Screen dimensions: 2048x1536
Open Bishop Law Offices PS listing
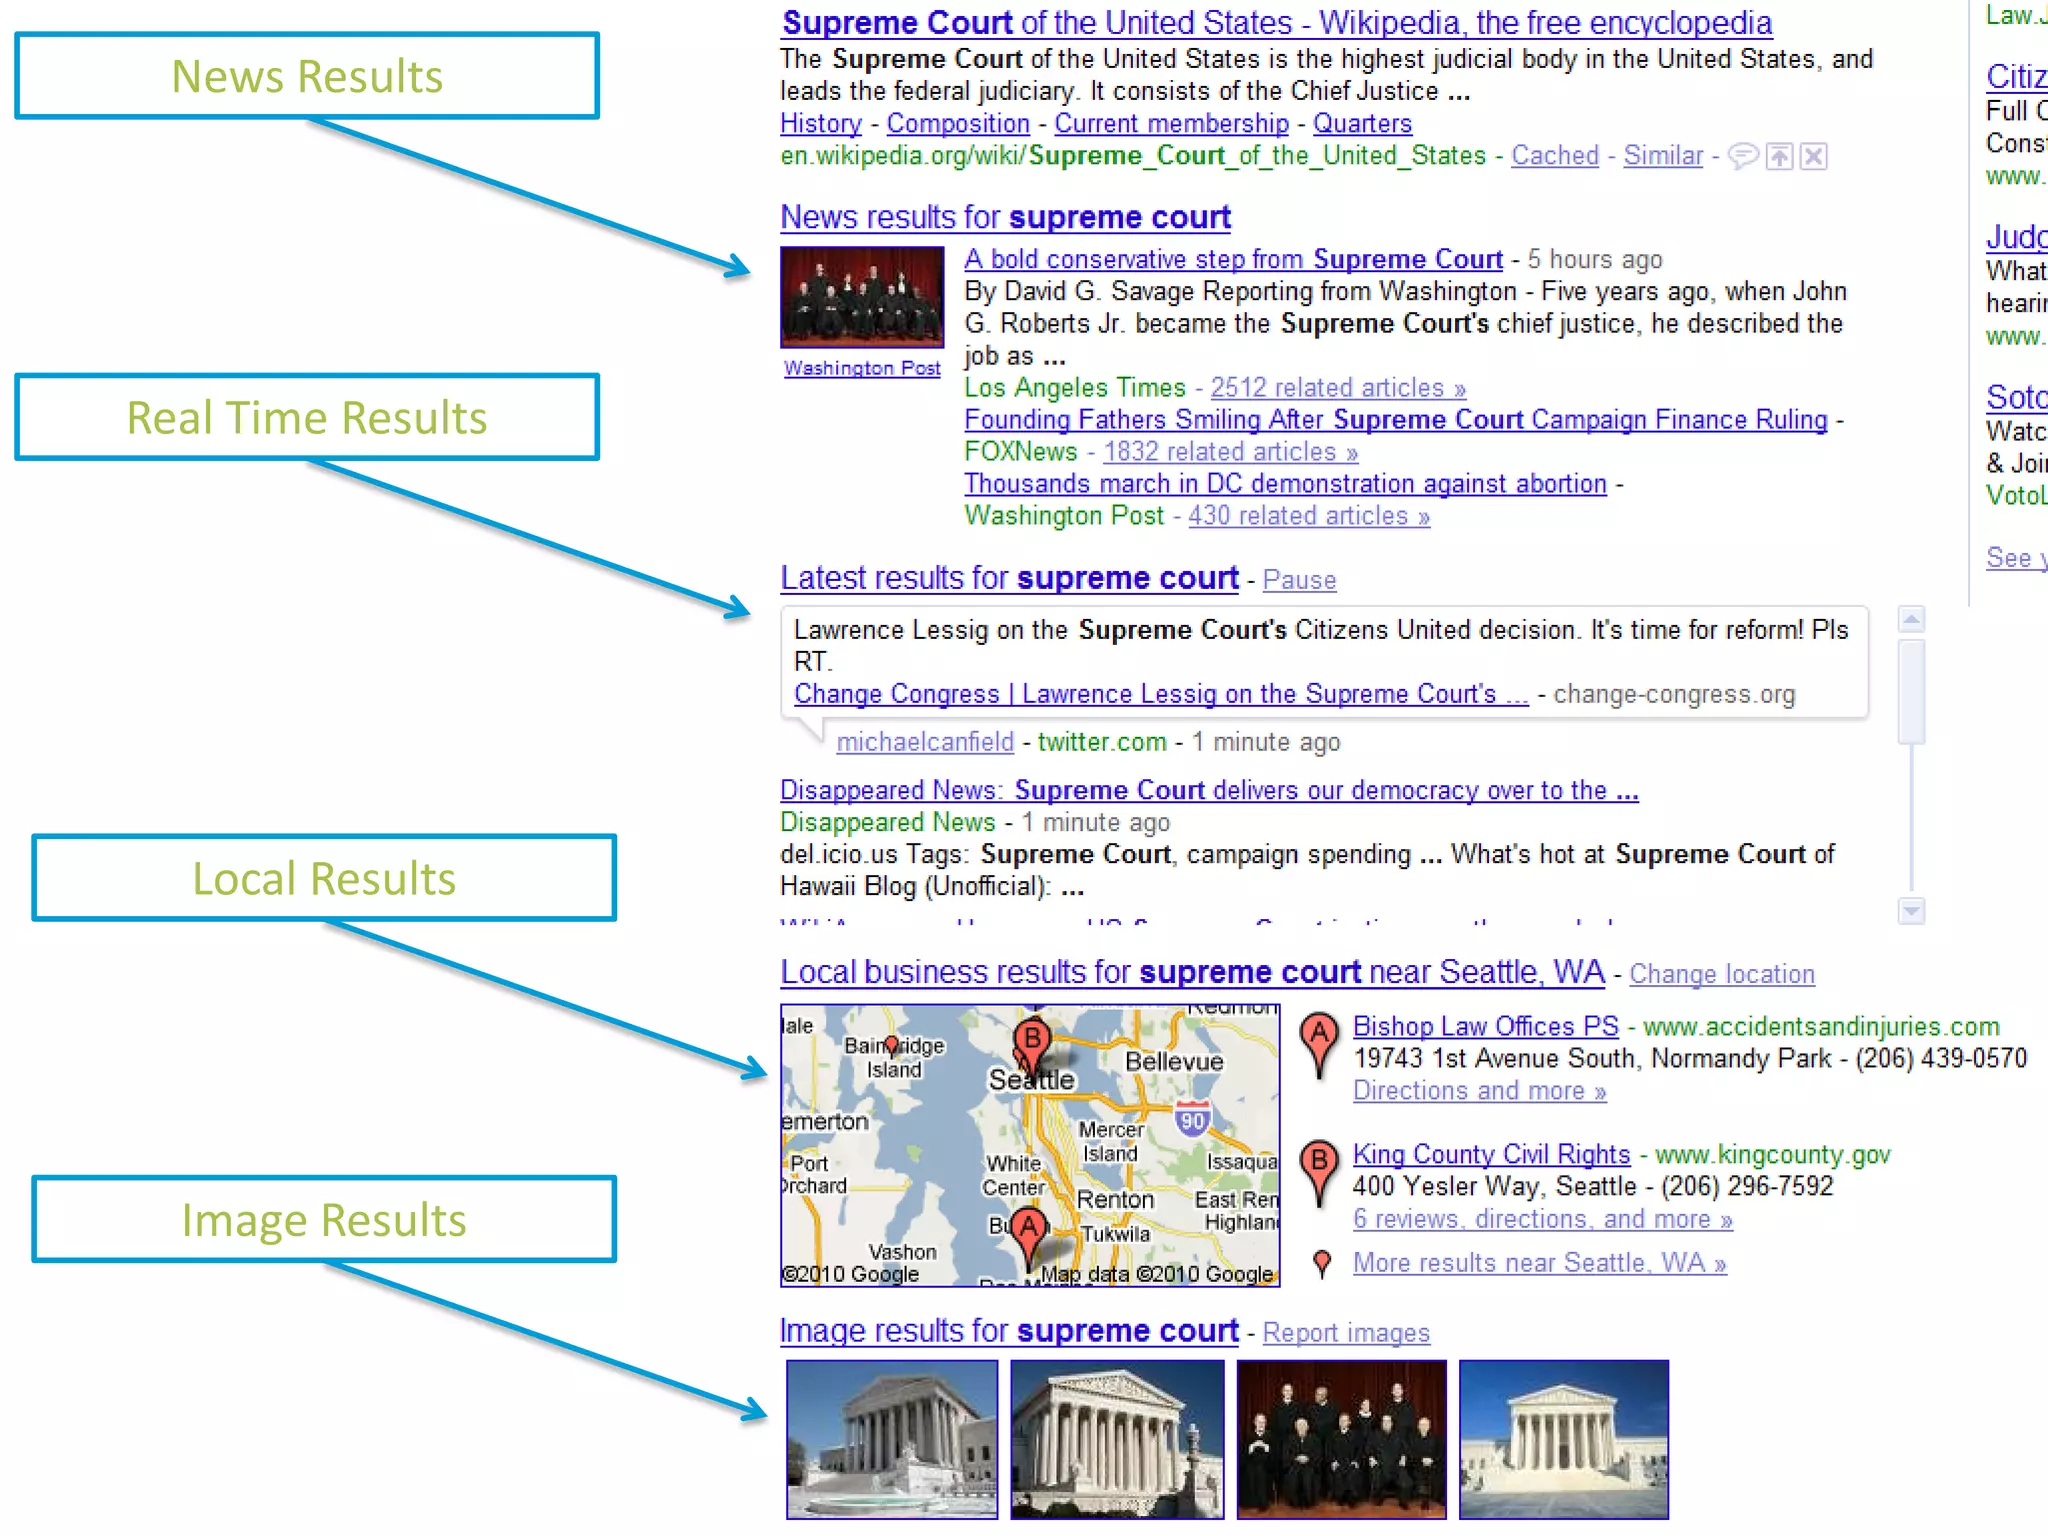[x=1485, y=1026]
